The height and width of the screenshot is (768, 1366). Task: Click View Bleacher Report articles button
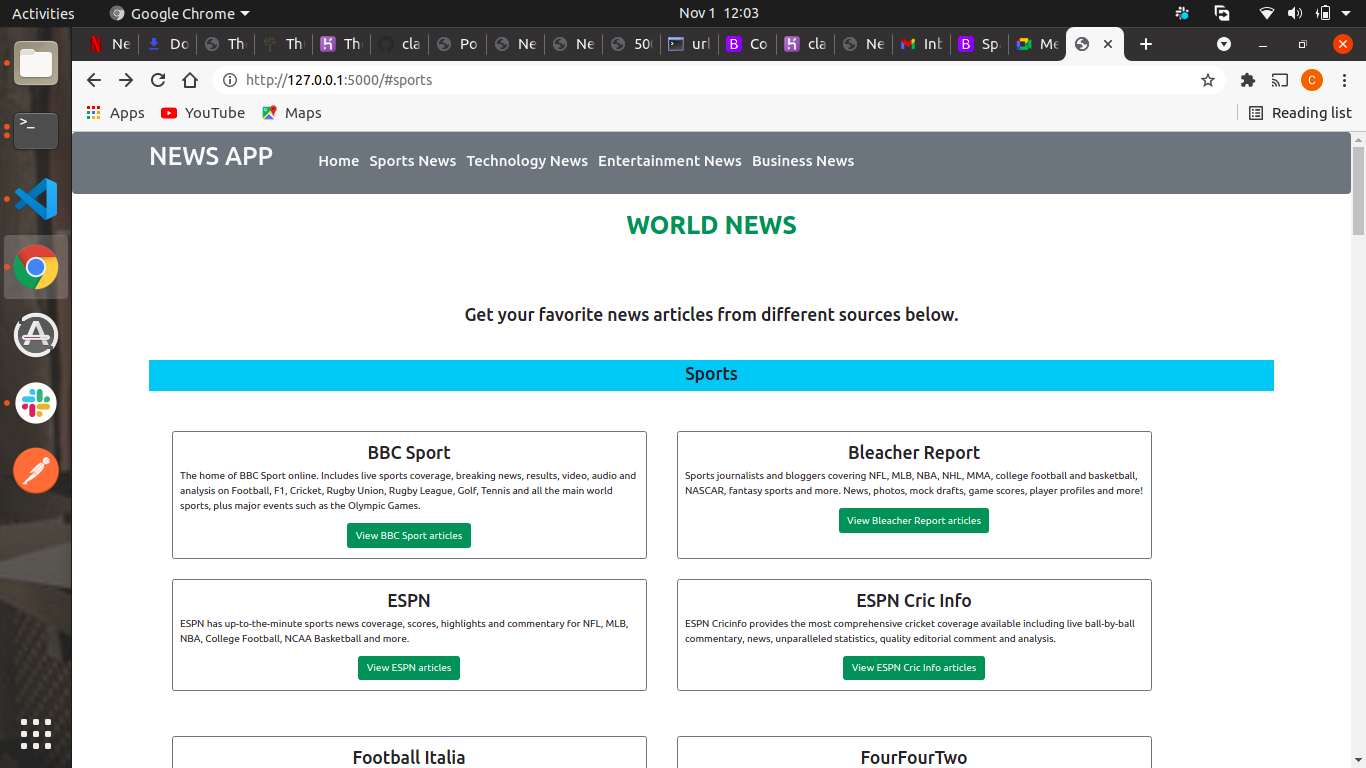click(914, 521)
